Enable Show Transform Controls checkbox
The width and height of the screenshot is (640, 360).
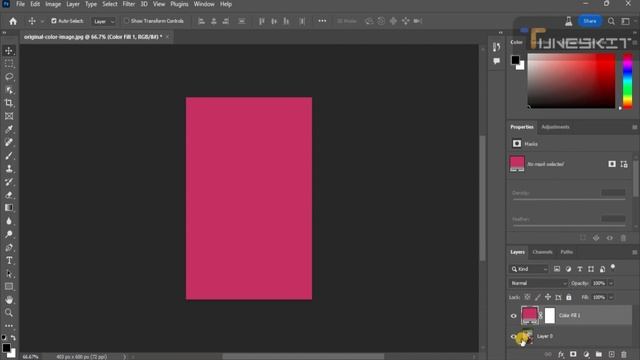pos(127,21)
